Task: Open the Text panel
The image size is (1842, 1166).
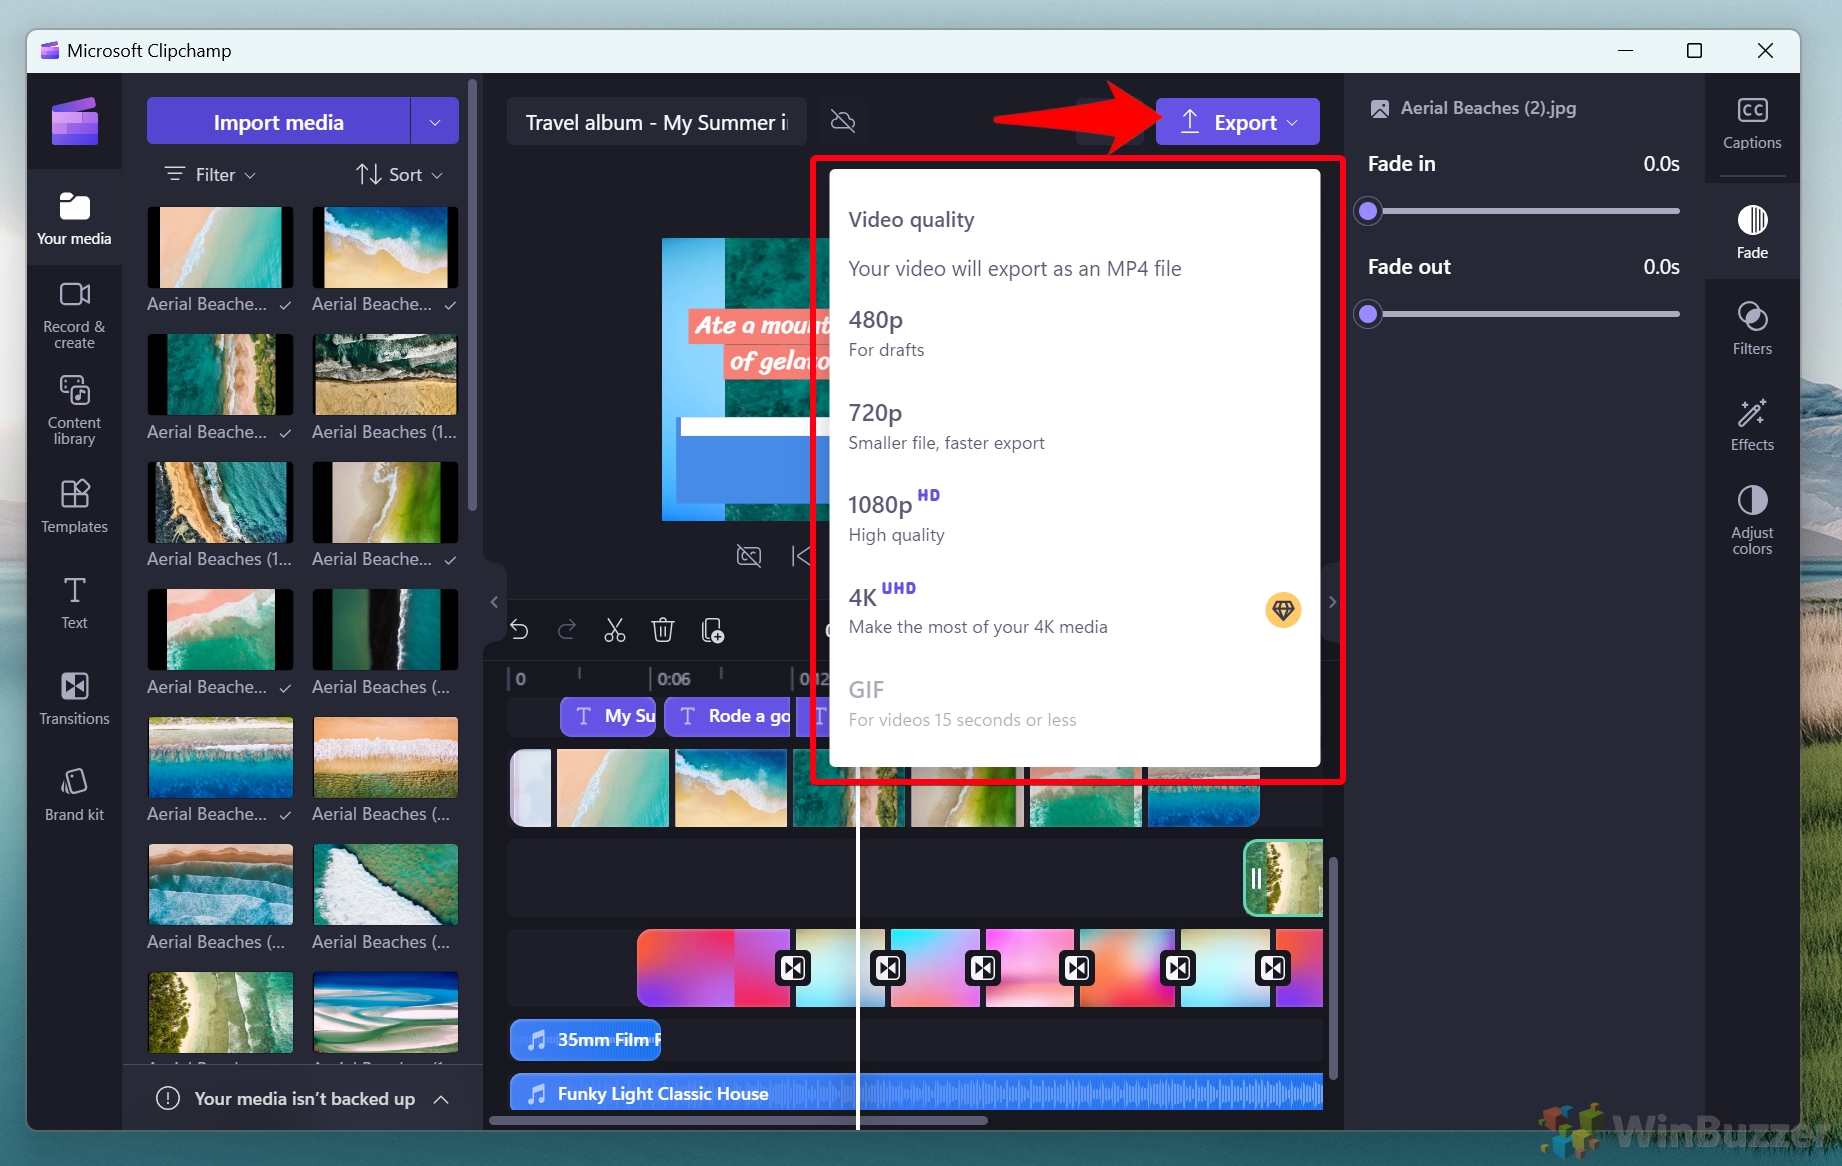Action: 74,603
